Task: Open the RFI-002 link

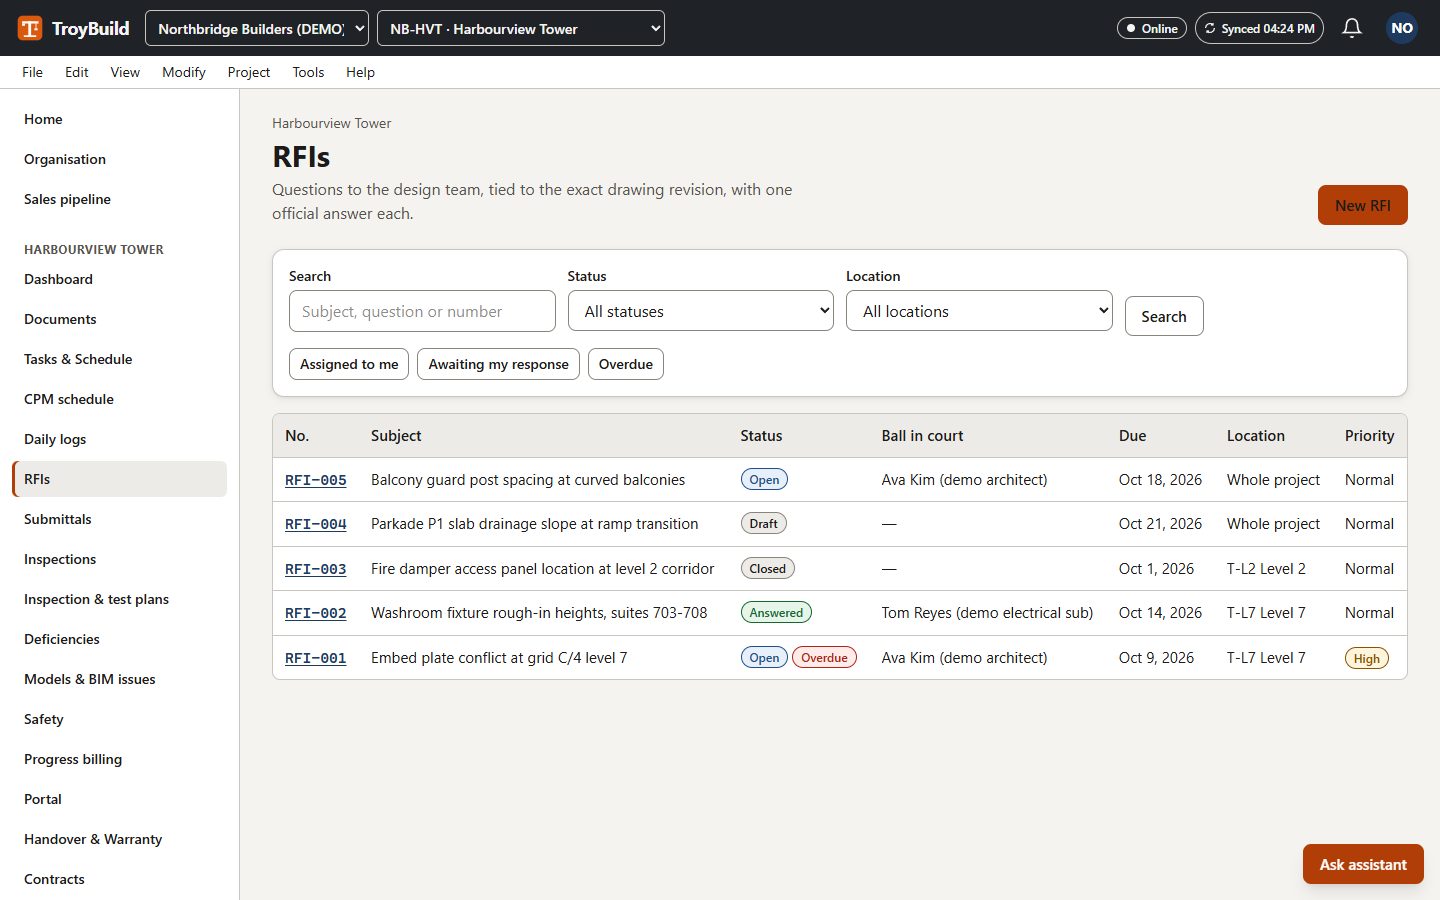Action: click(x=316, y=613)
